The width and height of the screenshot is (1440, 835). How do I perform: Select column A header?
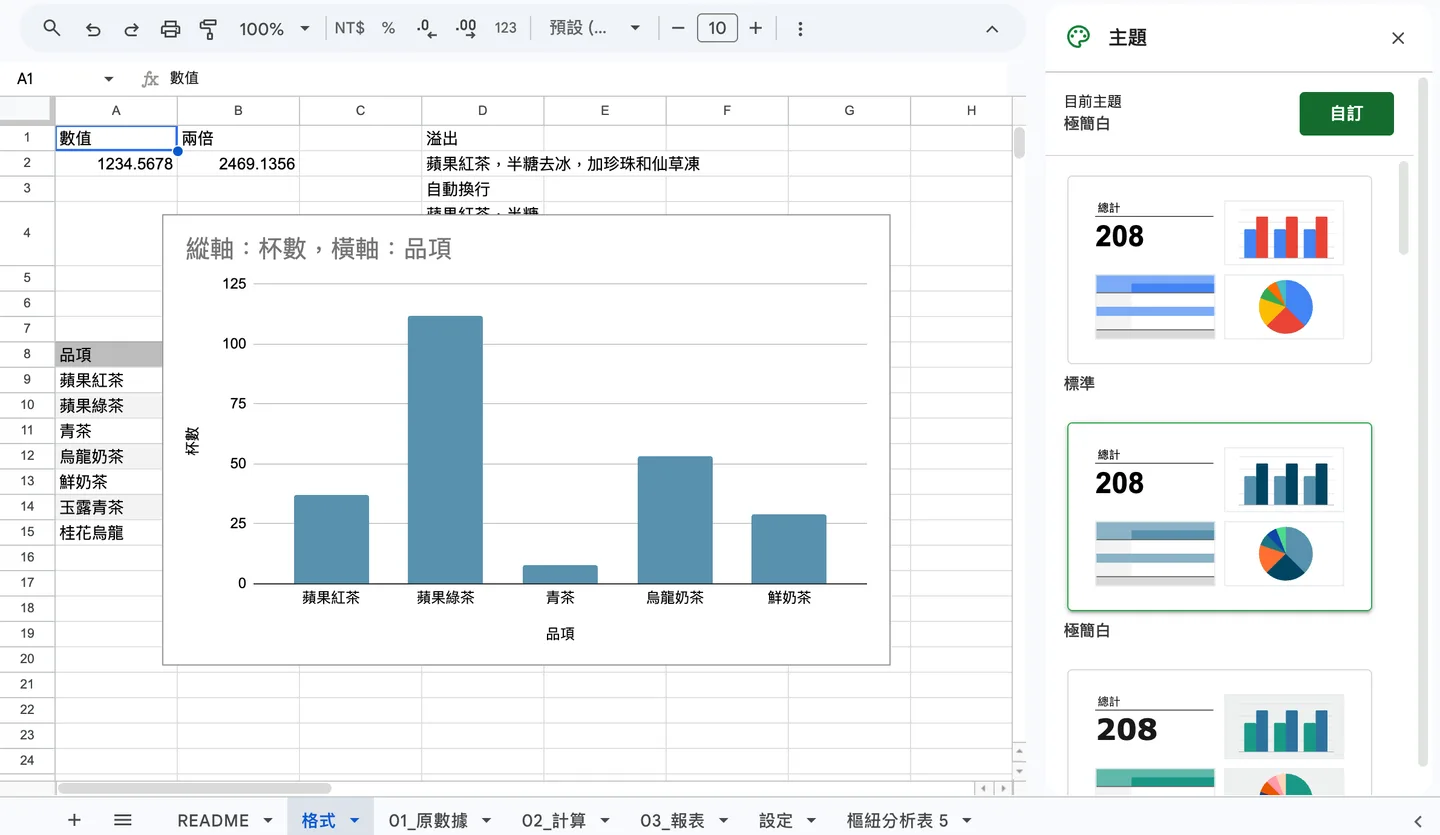116,110
